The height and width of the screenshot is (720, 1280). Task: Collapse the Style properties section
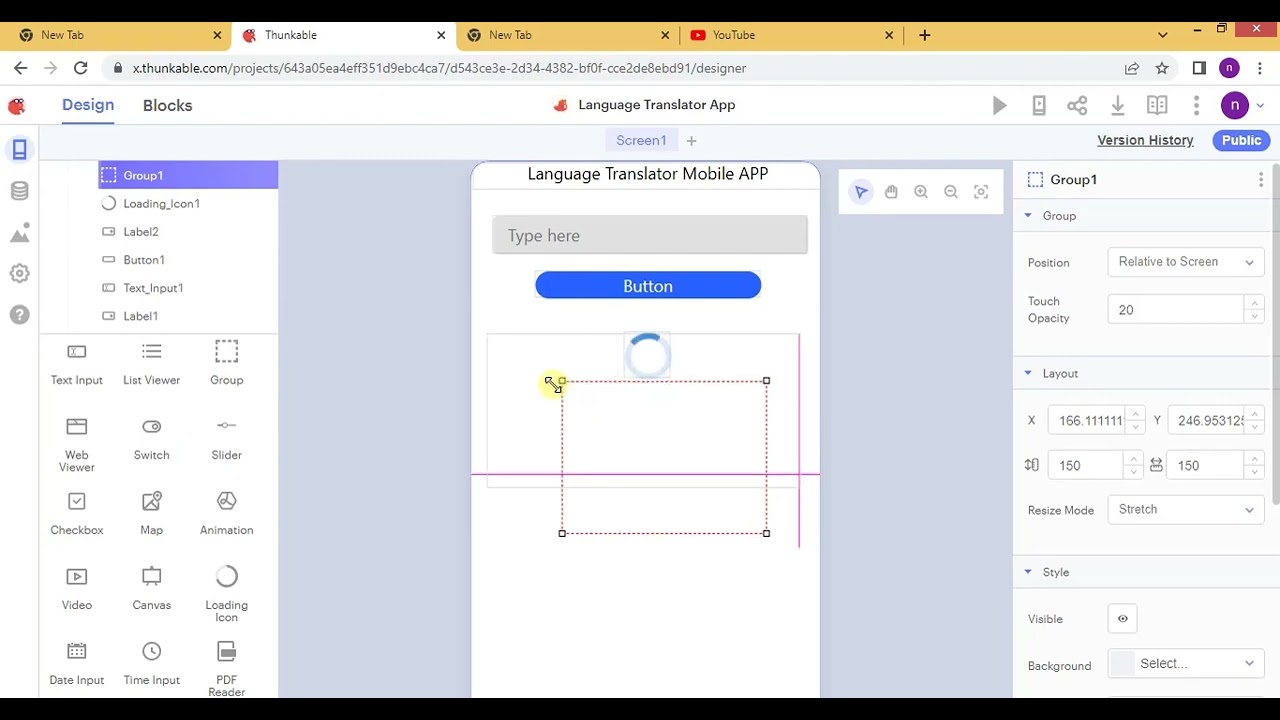tap(1027, 572)
